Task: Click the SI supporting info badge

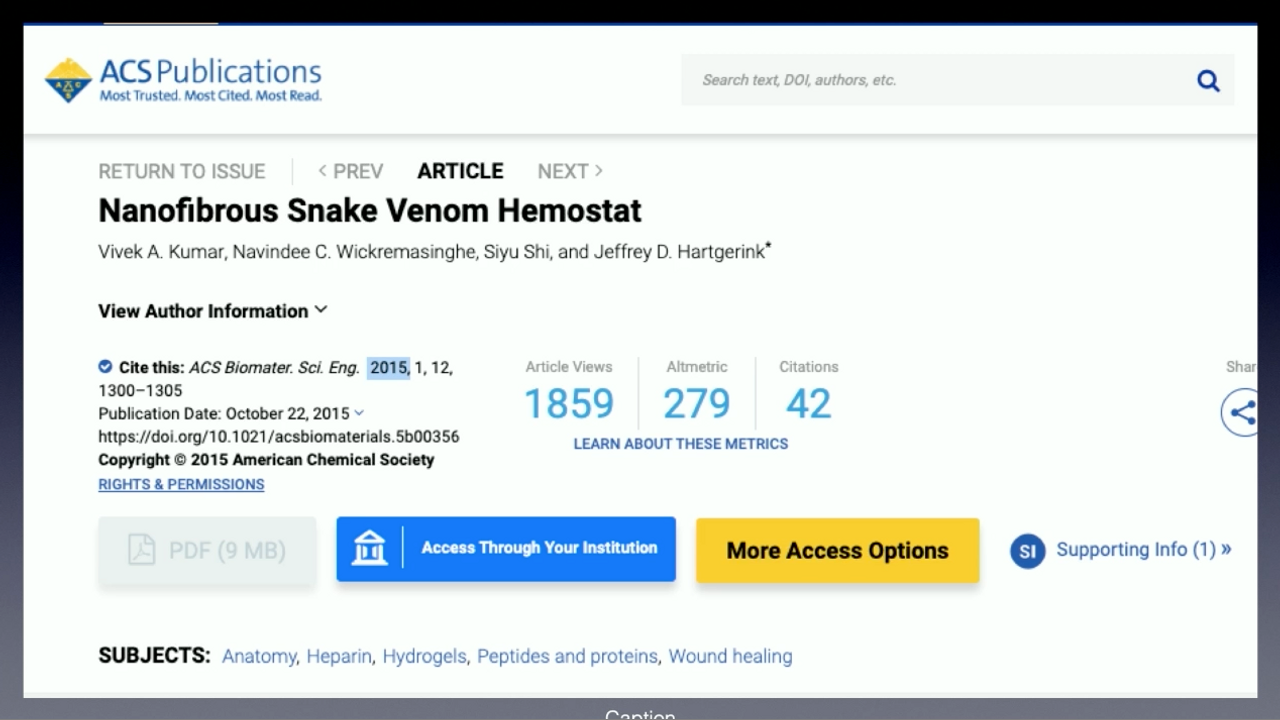Action: pyautogui.click(x=1027, y=551)
